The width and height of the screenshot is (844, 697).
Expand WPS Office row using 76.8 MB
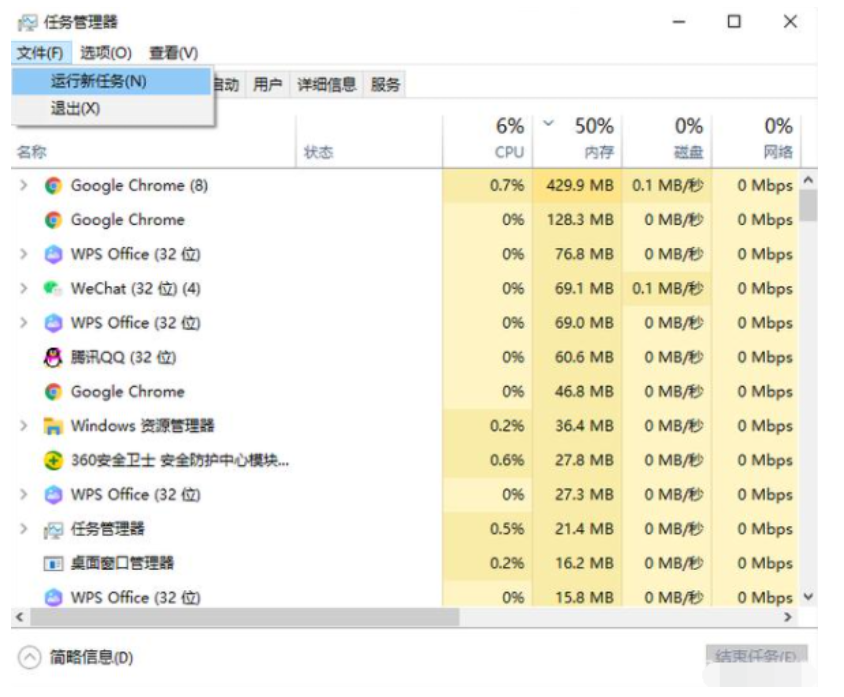tap(23, 254)
